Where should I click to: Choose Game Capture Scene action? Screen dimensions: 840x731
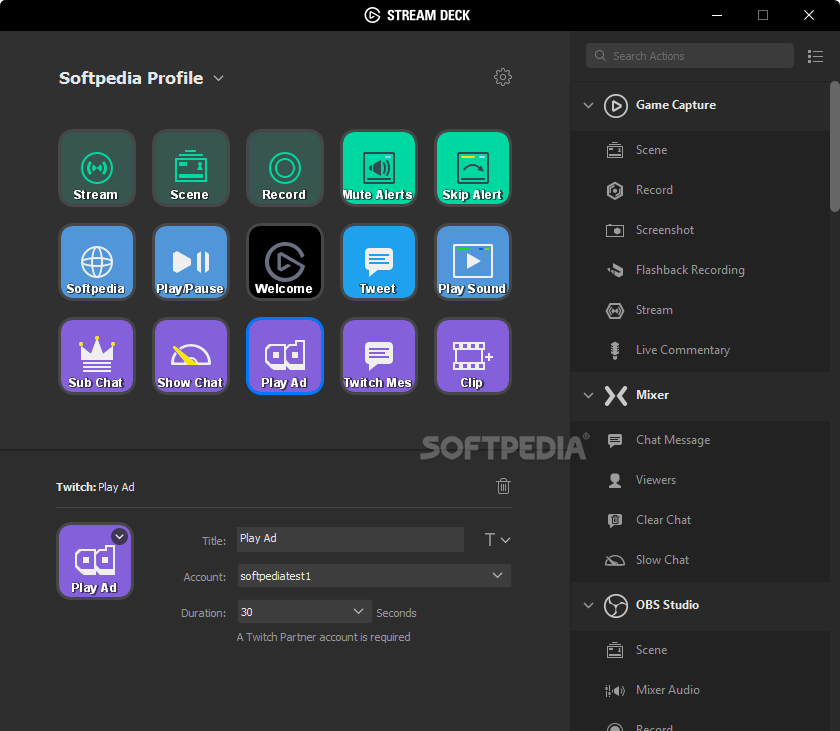coord(701,150)
